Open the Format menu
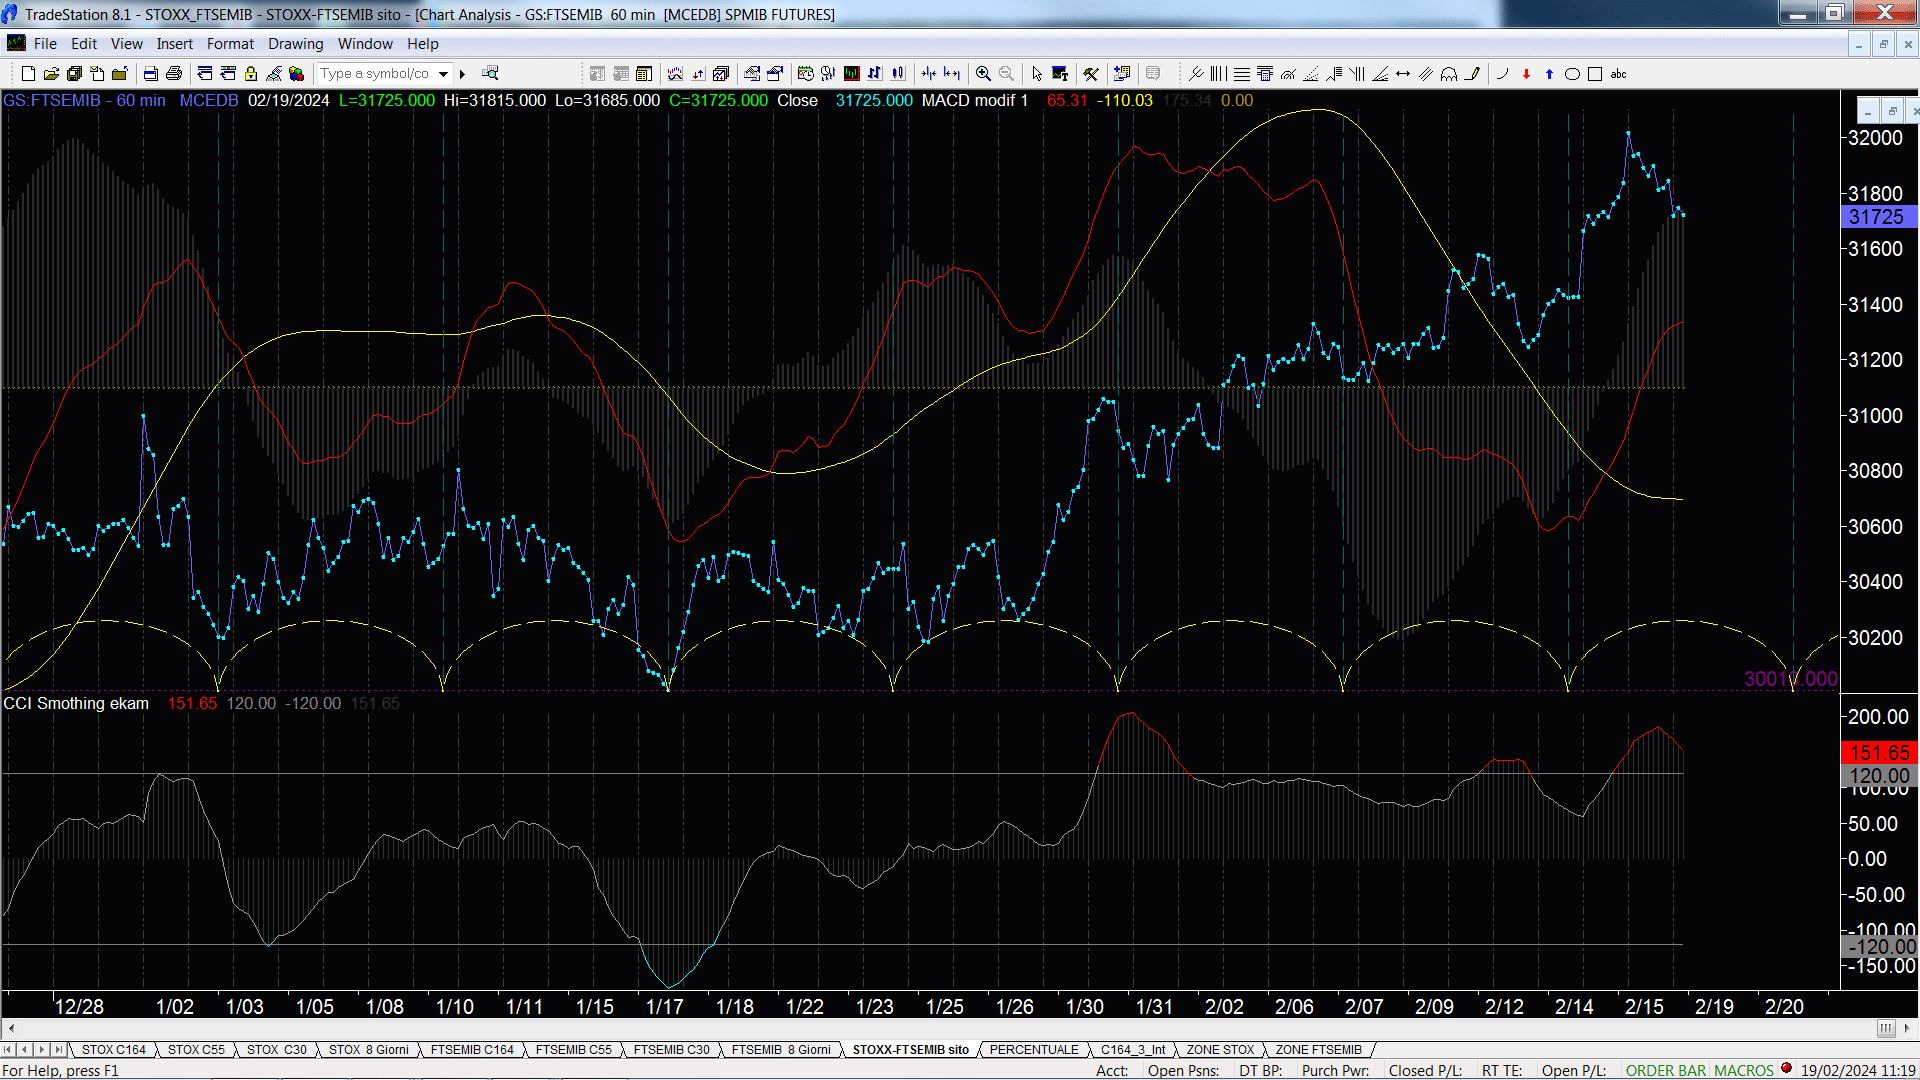 click(230, 44)
